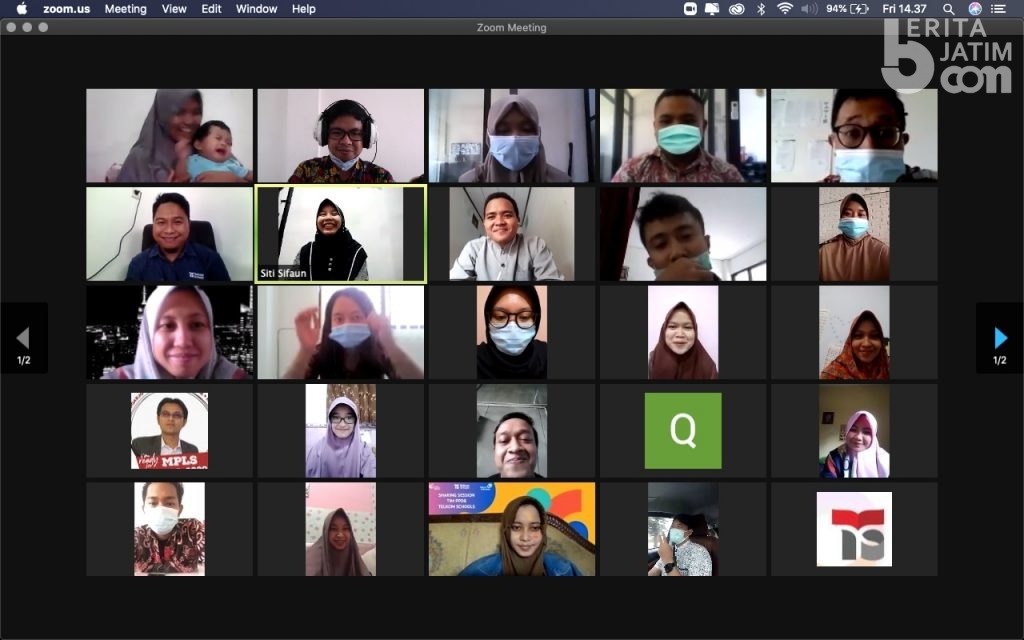Screen dimensions: 1024x640
Task: Open the Creative Cloud menu bar icon
Action: pos(737,8)
